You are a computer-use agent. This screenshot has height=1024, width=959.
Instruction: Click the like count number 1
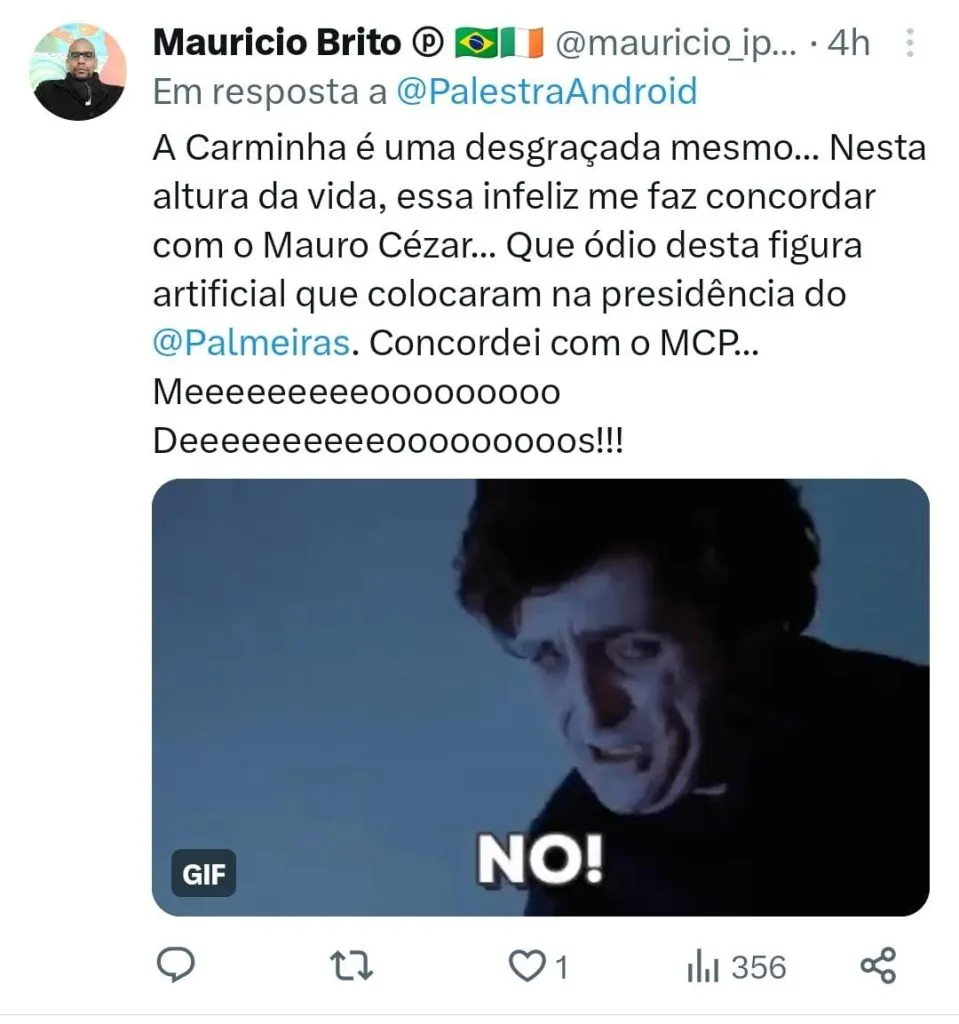[x=561, y=967]
